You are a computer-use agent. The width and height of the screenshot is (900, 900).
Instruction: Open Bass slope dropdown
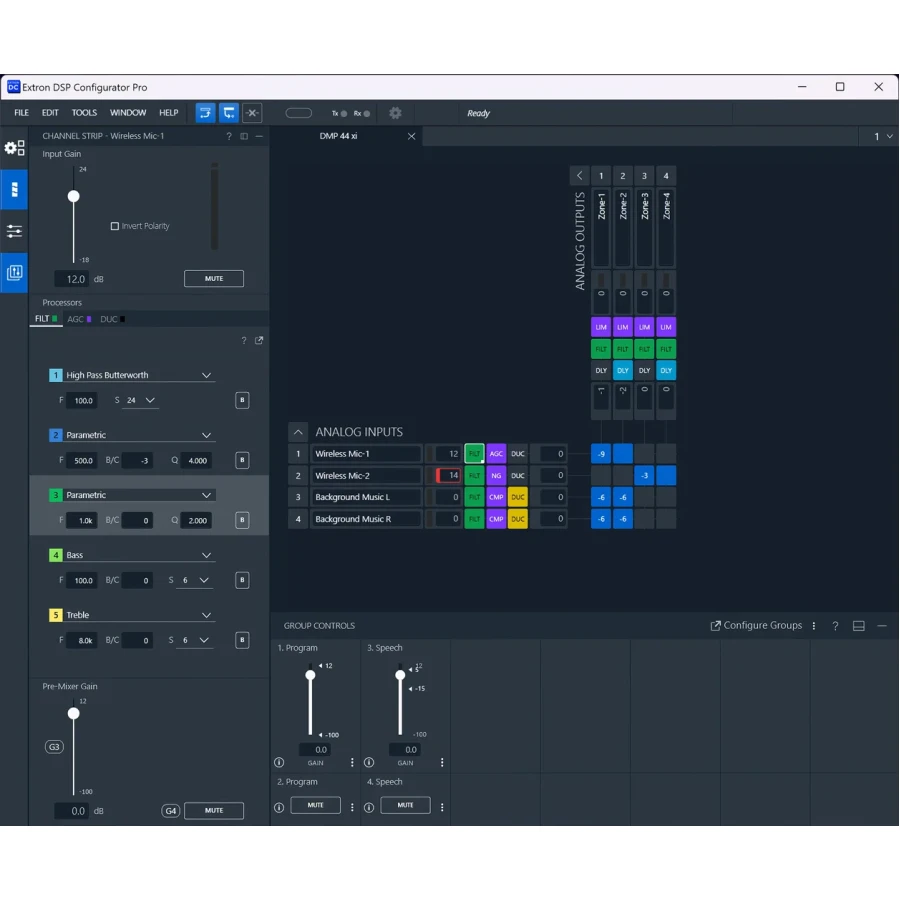pyautogui.click(x=195, y=580)
